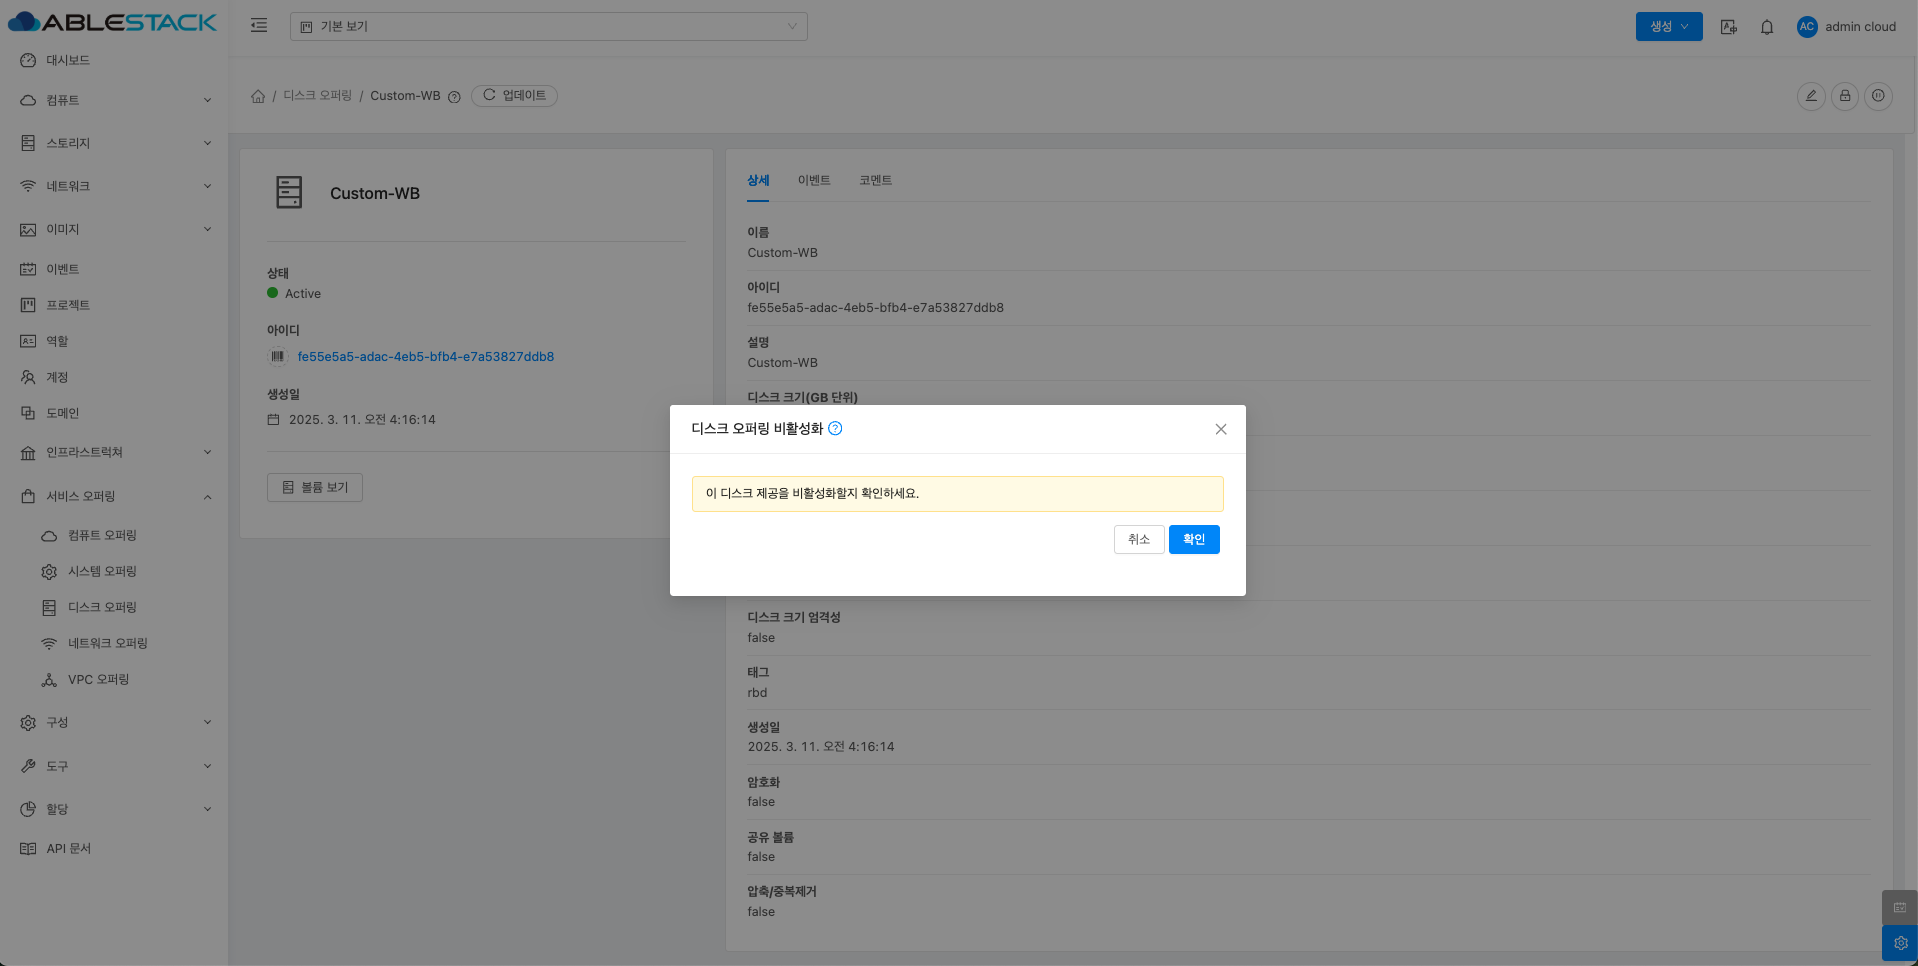Click the disable offering circle icon

point(1878,96)
